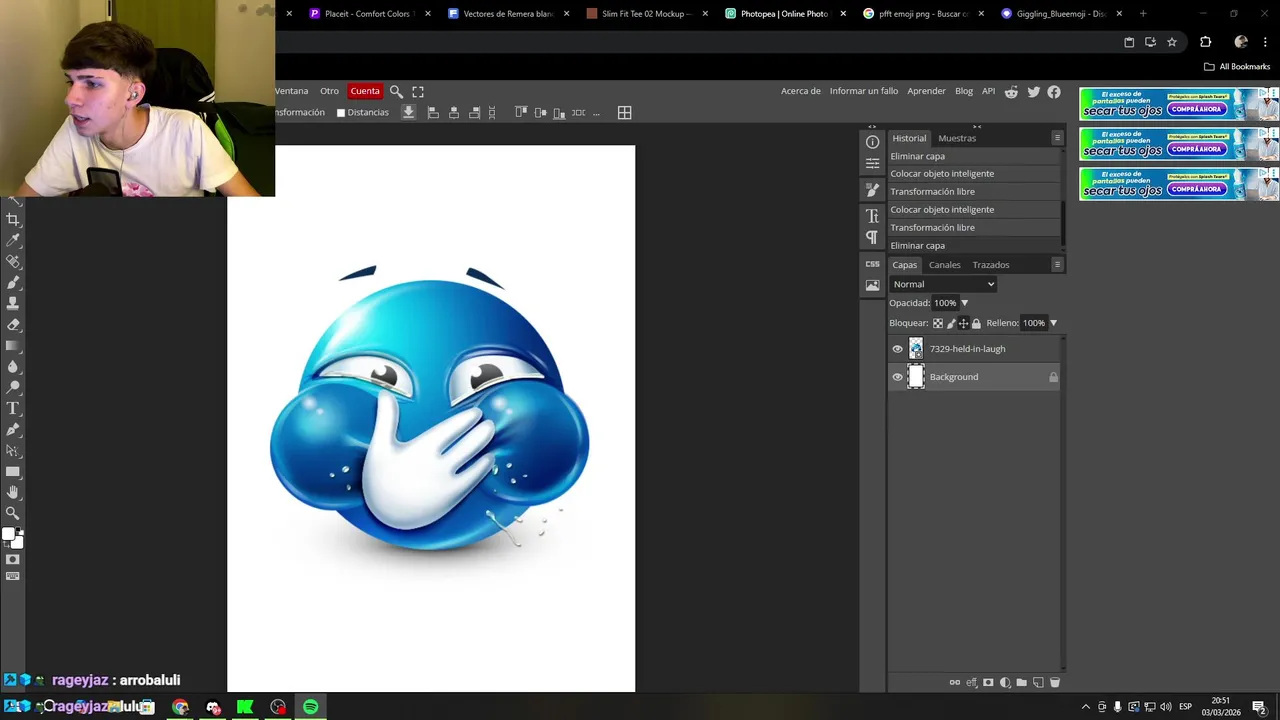Select the Dodge tool

[x=13, y=387]
